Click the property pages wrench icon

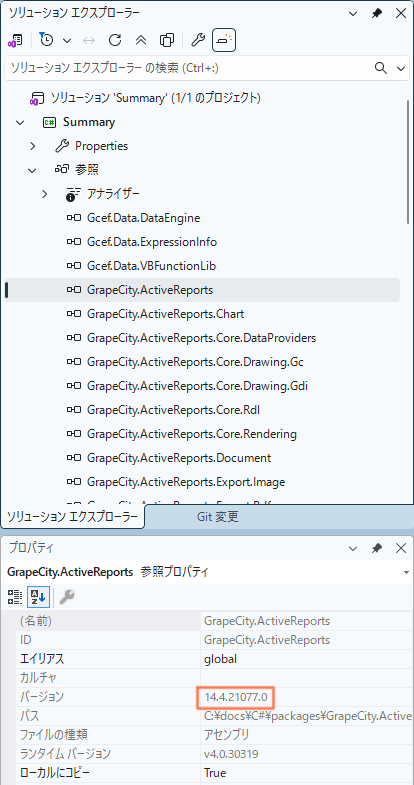[x=67, y=596]
